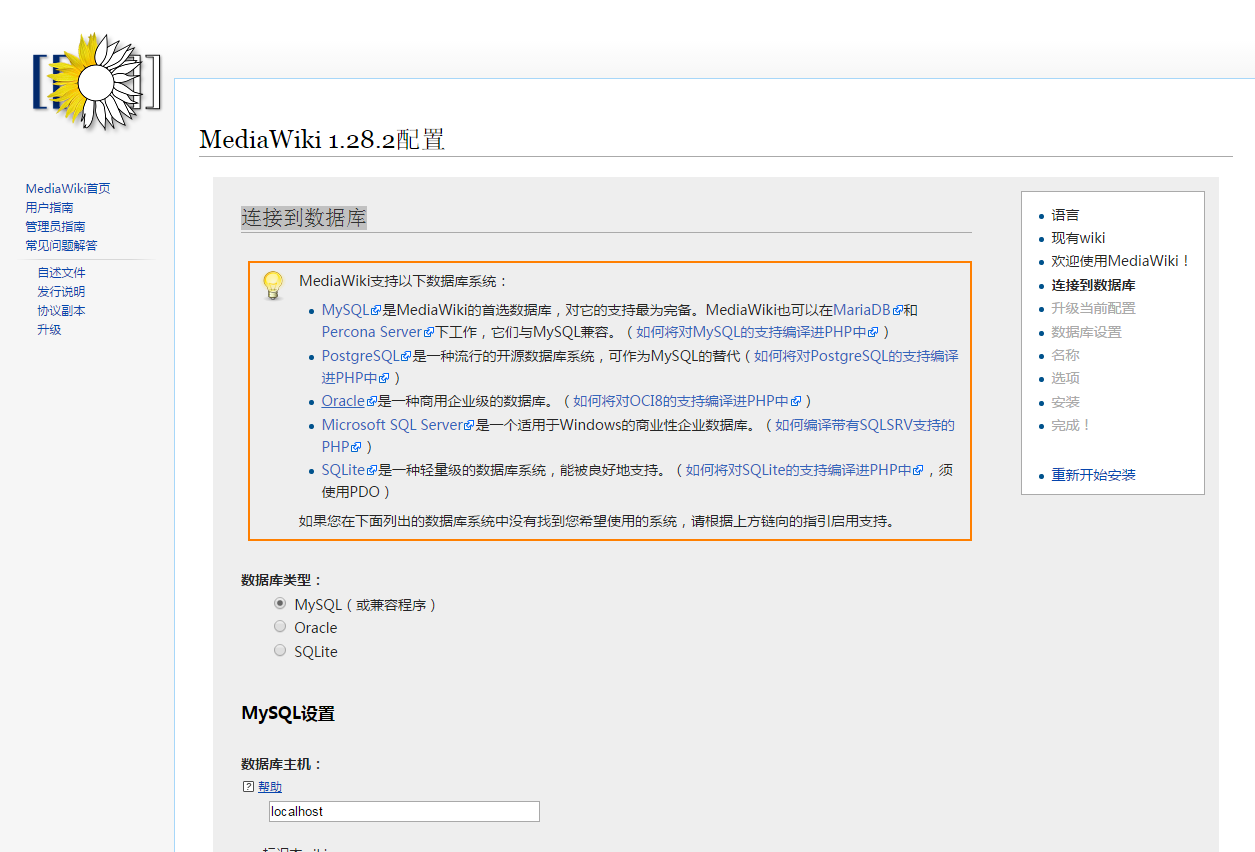
Task: Click the MediaWiki 1.28.2配置 title
Action: coord(322,139)
